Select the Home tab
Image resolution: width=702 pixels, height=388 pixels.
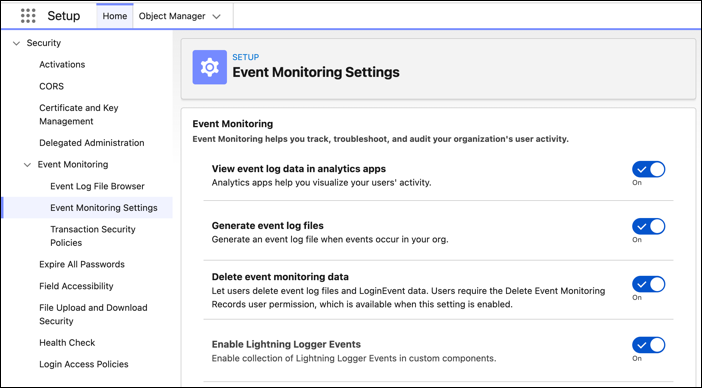pyautogui.click(x=115, y=16)
